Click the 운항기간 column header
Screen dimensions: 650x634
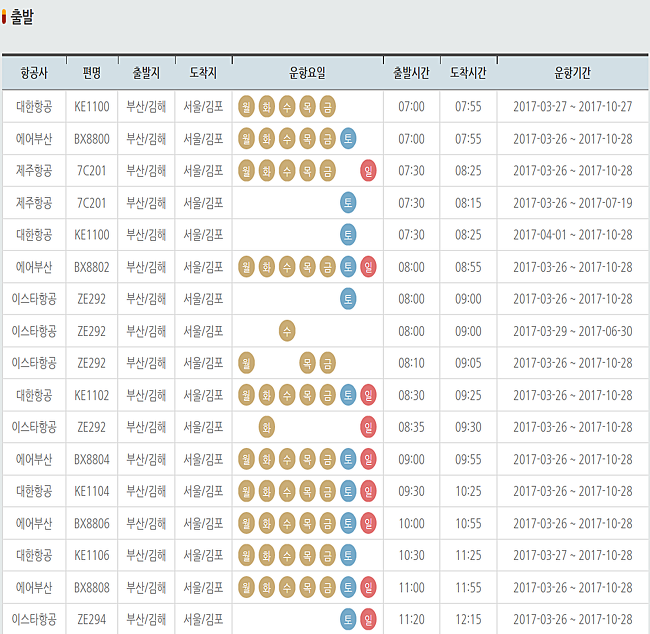[572, 73]
